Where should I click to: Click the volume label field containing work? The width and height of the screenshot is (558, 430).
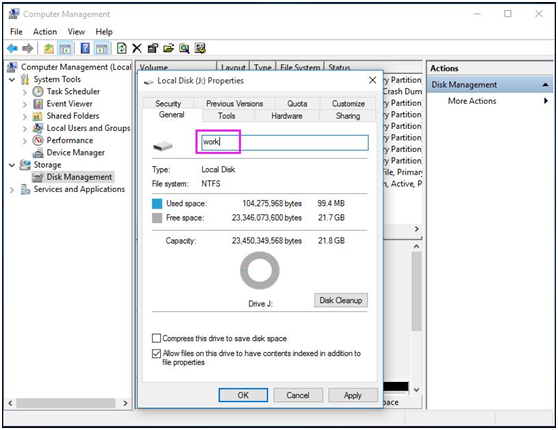click(285, 142)
